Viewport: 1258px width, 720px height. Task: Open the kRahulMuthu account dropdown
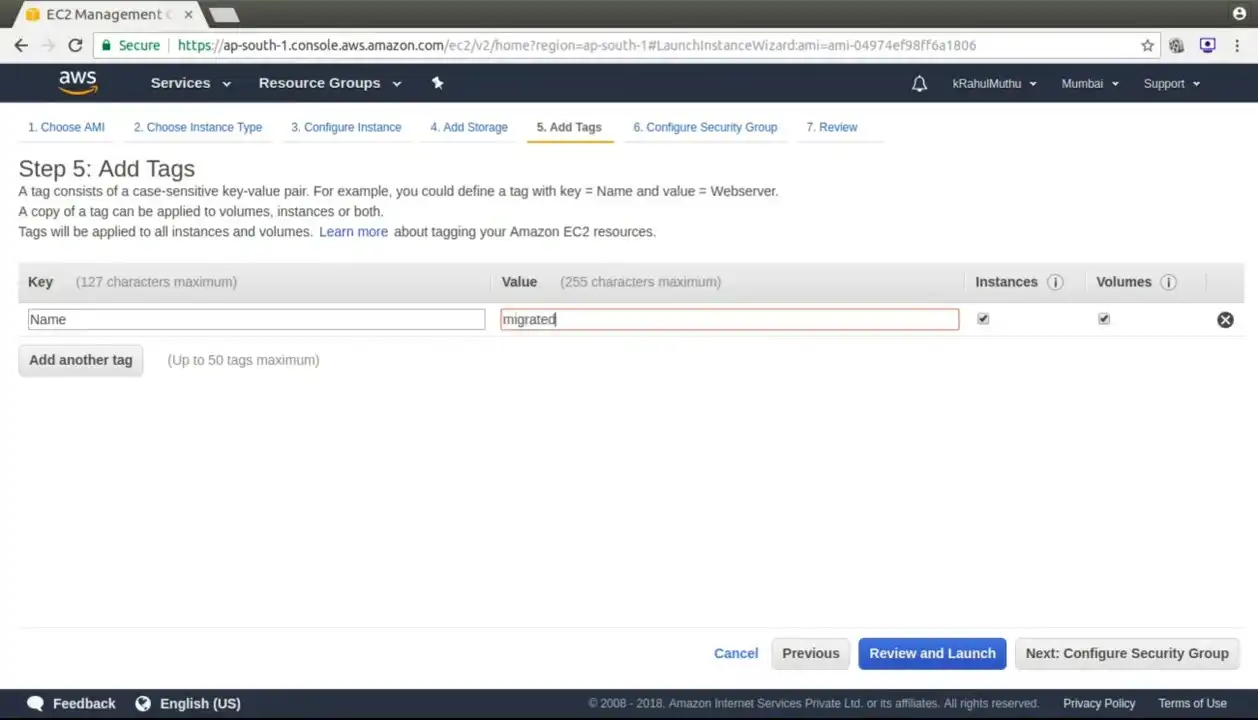click(x=995, y=84)
